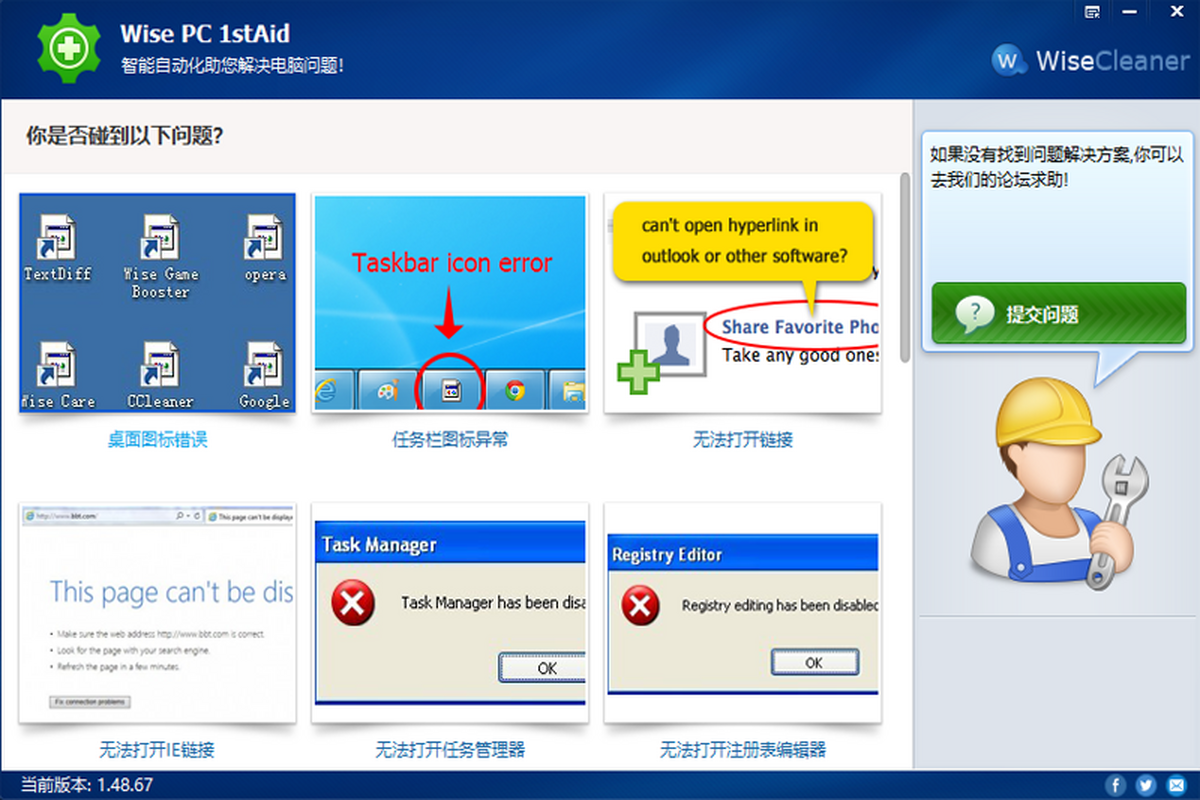The height and width of the screenshot is (800, 1200).
Task: Open the Twitter icon in the status bar
Action: point(1146,785)
